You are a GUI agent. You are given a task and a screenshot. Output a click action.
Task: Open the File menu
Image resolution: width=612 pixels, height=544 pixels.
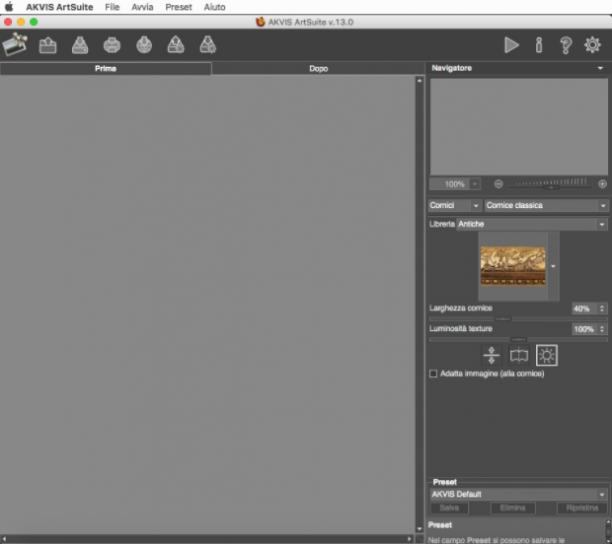click(x=112, y=7)
